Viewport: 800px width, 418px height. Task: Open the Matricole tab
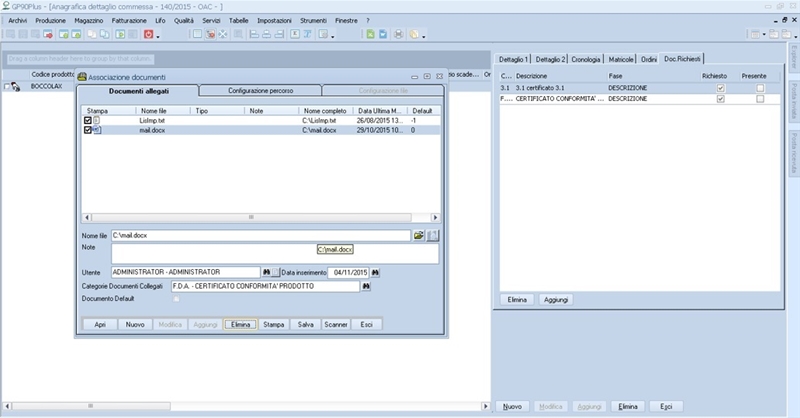pos(621,59)
